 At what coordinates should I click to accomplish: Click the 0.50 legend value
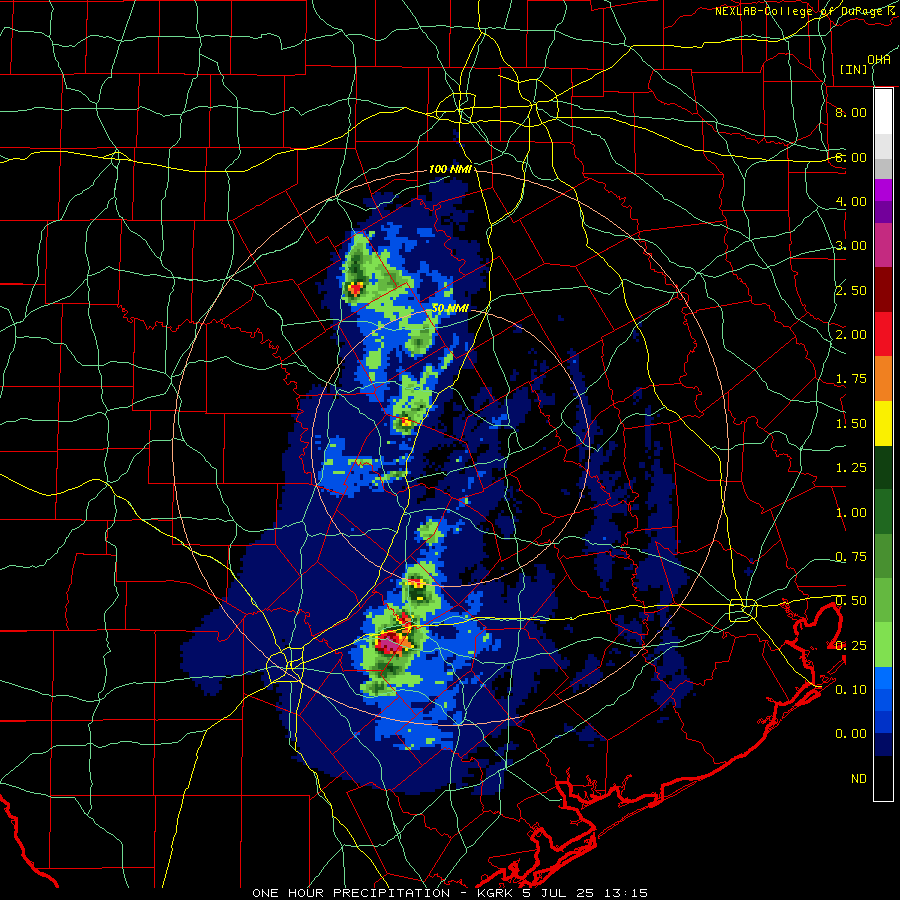click(851, 601)
